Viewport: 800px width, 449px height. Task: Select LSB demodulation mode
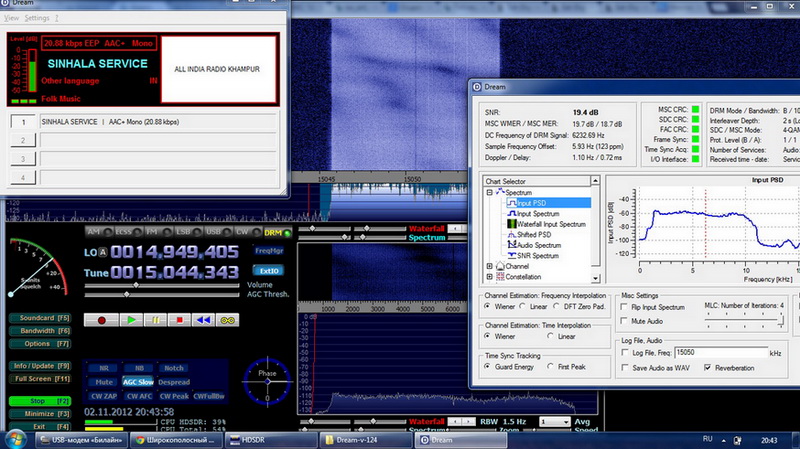coord(188,232)
